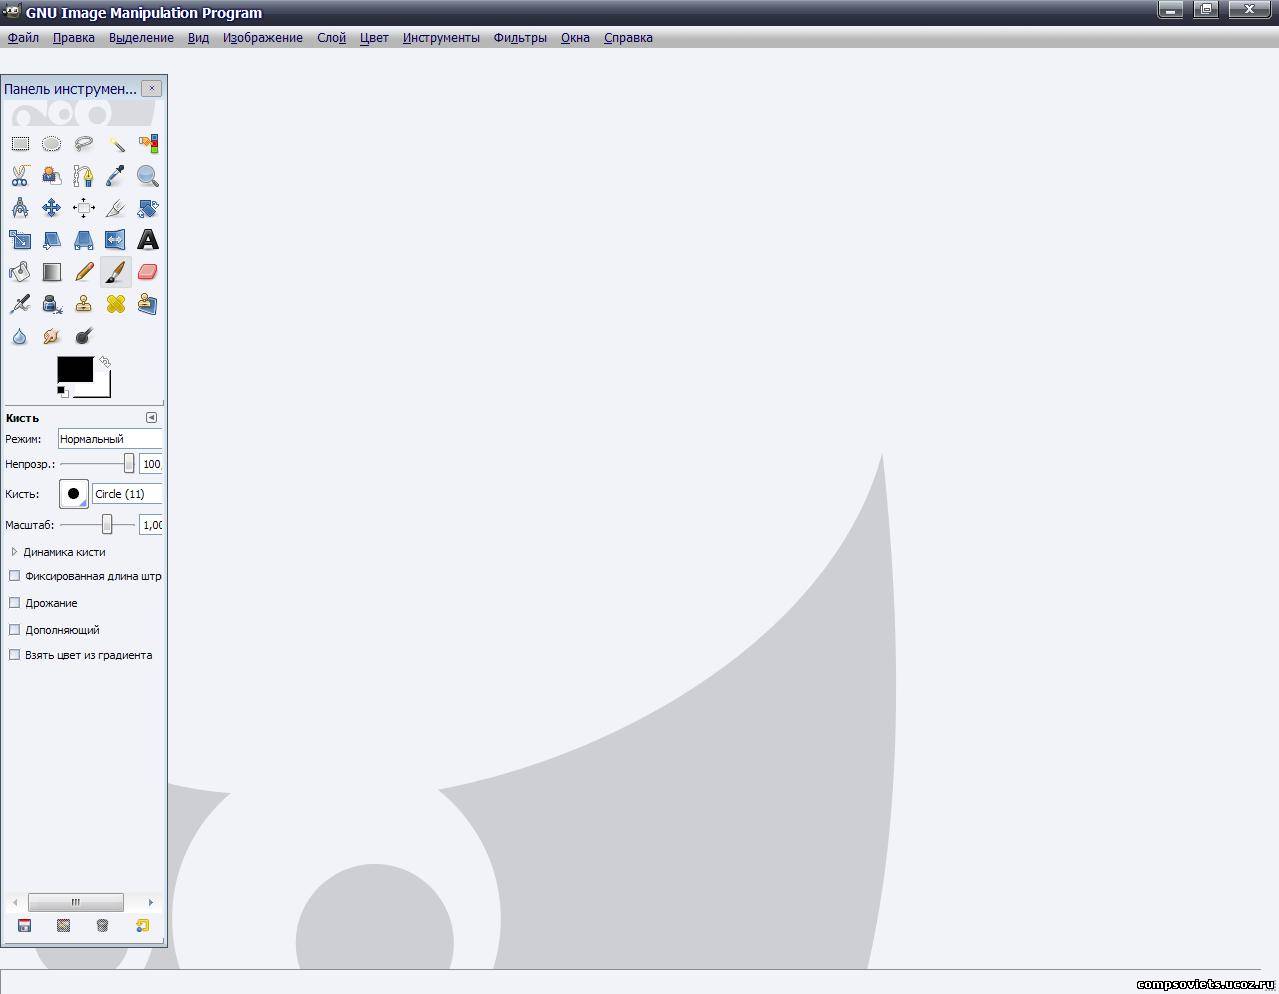
Task: Select the Shear tool
Action: [x=52, y=240]
